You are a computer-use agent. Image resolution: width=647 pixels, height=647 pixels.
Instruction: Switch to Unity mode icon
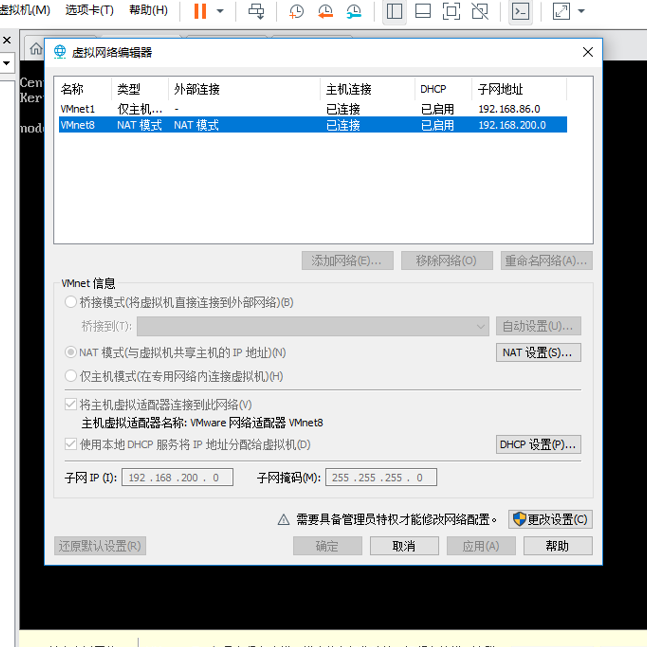[480, 11]
